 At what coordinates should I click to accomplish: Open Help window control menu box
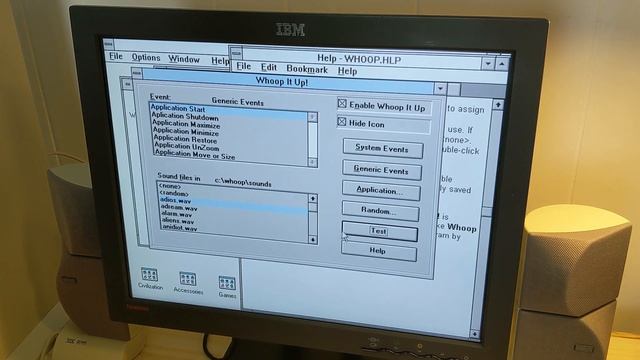click(x=236, y=53)
